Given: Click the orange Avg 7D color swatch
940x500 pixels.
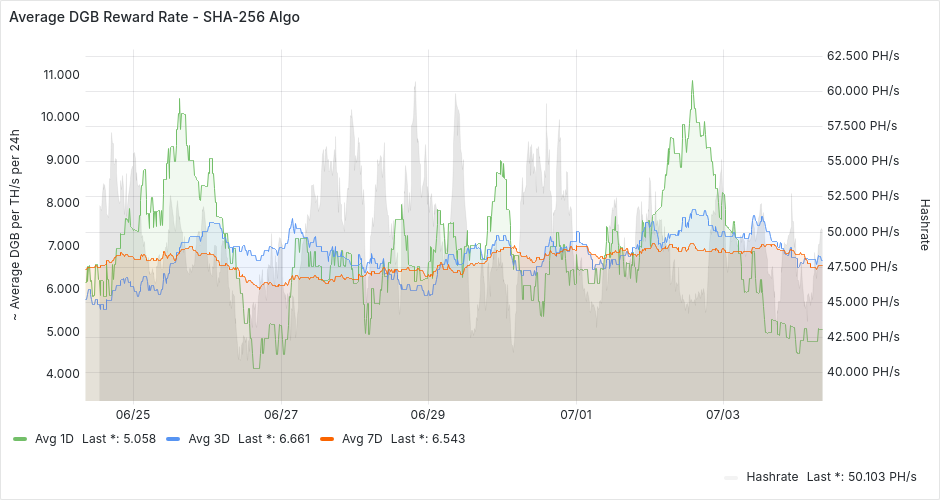Looking at the screenshot, I should [327, 439].
